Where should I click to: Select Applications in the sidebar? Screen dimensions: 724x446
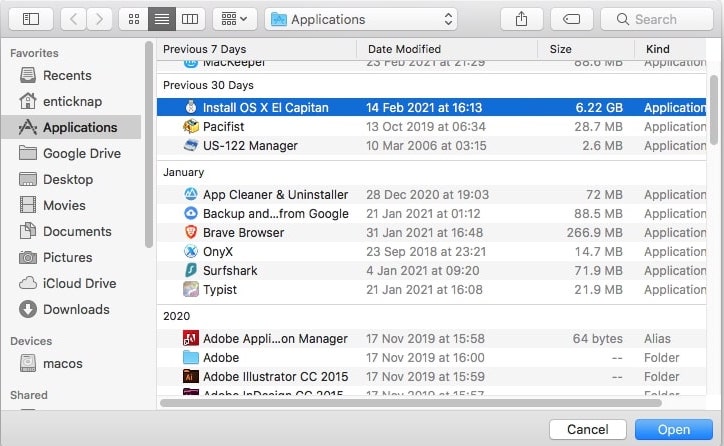point(71,127)
